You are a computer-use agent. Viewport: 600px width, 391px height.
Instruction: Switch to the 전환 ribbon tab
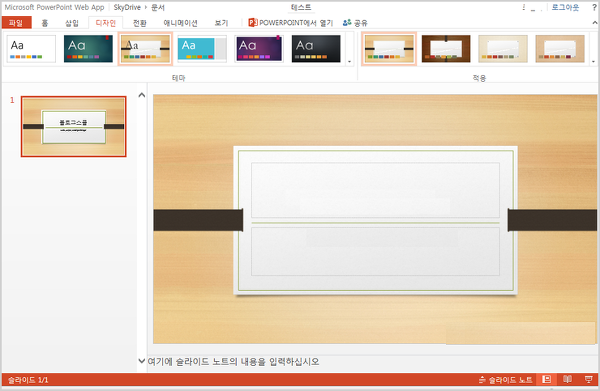pyautogui.click(x=140, y=23)
